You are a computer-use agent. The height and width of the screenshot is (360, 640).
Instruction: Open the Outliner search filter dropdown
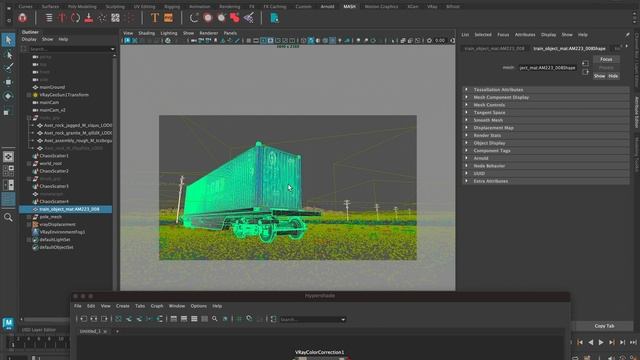coord(113,49)
